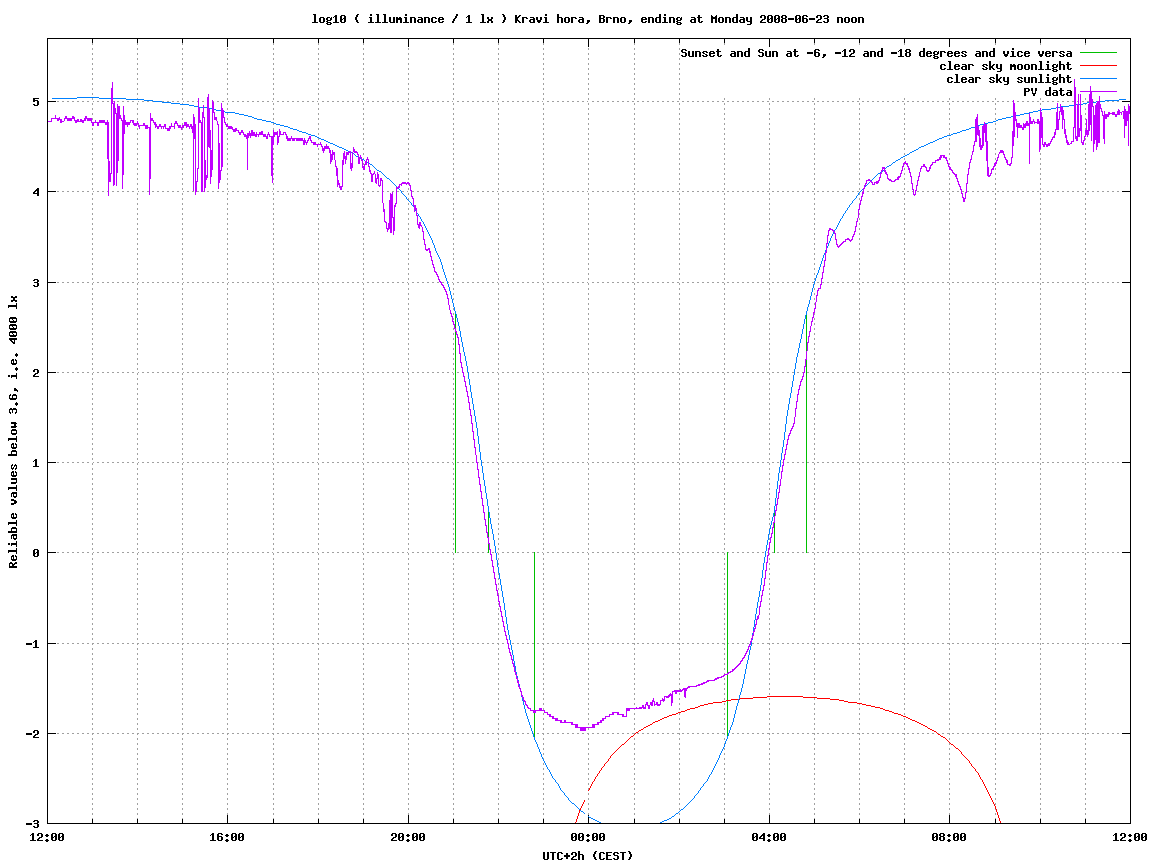Click the leftmost 12:00 x-axis tick label
Screen dimensions: 1151x863
[48, 837]
